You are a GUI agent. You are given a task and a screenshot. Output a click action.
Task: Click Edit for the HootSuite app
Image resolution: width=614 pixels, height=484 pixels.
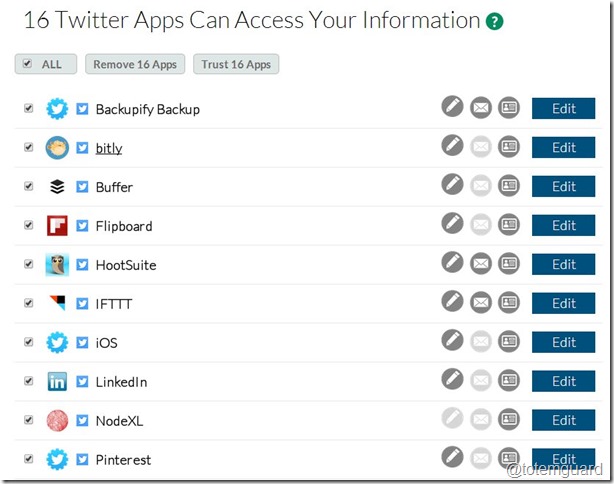tap(563, 264)
